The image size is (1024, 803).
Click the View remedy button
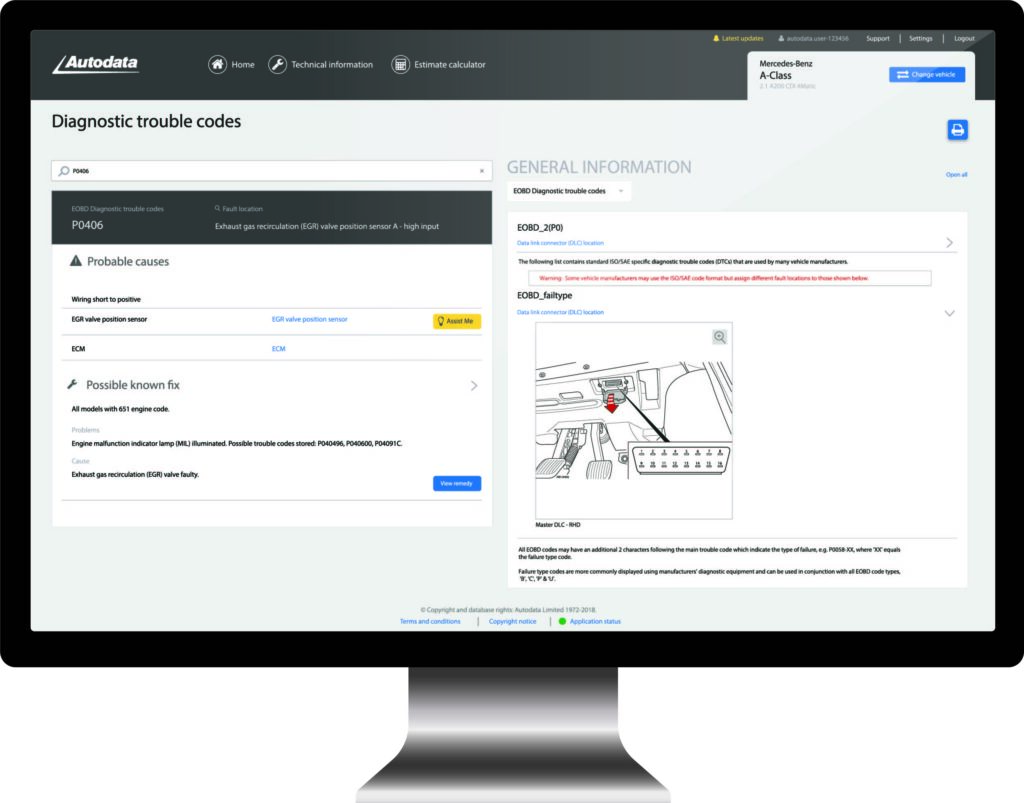click(456, 483)
